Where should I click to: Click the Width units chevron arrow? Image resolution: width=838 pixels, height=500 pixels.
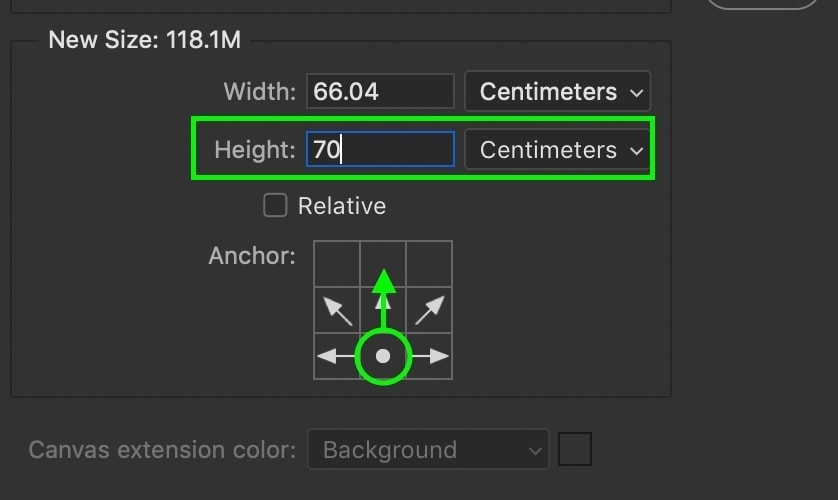tap(637, 93)
